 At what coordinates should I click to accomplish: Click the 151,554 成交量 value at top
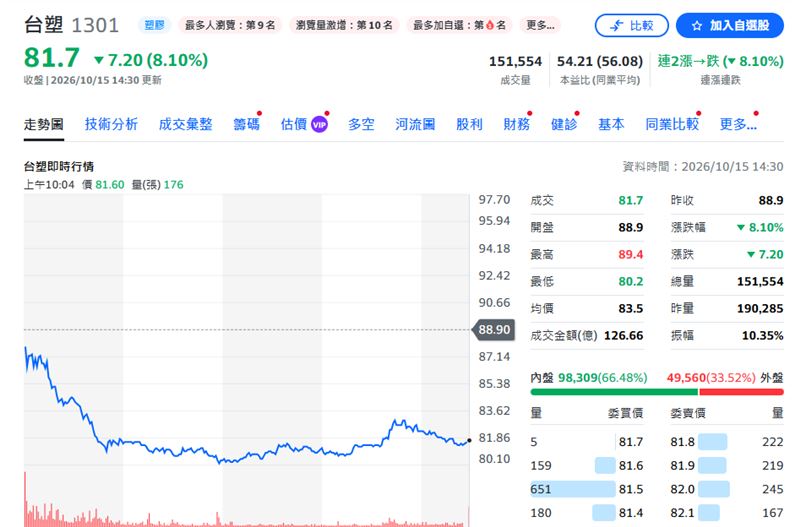(x=515, y=62)
